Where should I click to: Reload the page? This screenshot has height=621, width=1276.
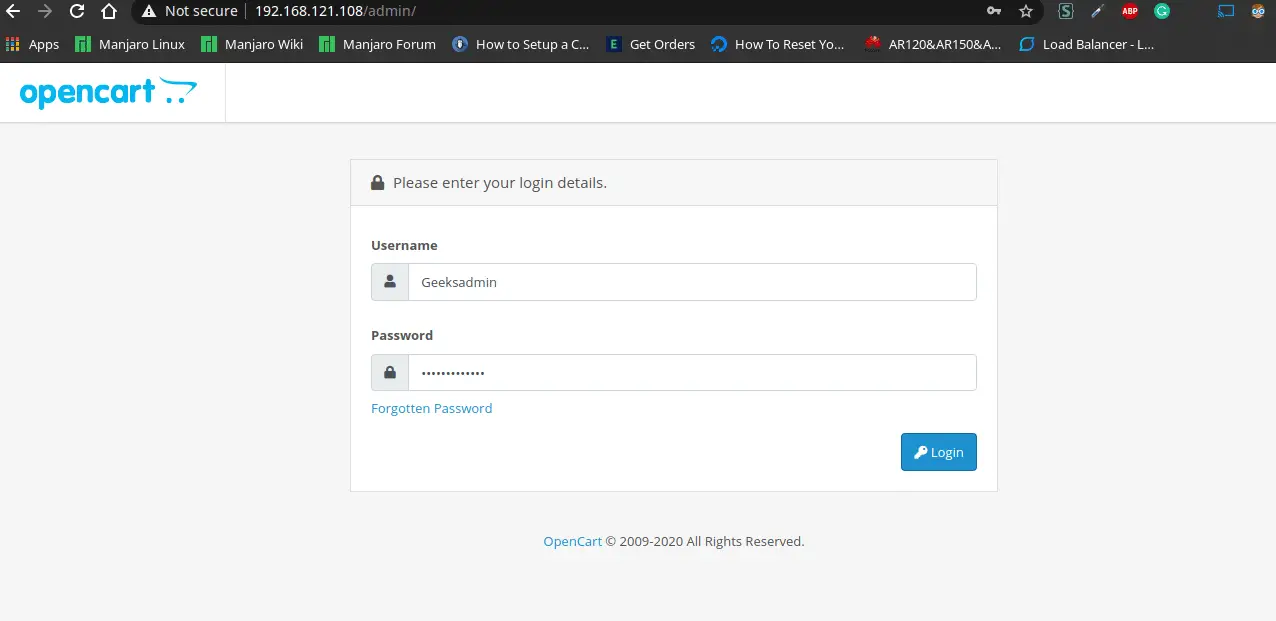pos(77,12)
